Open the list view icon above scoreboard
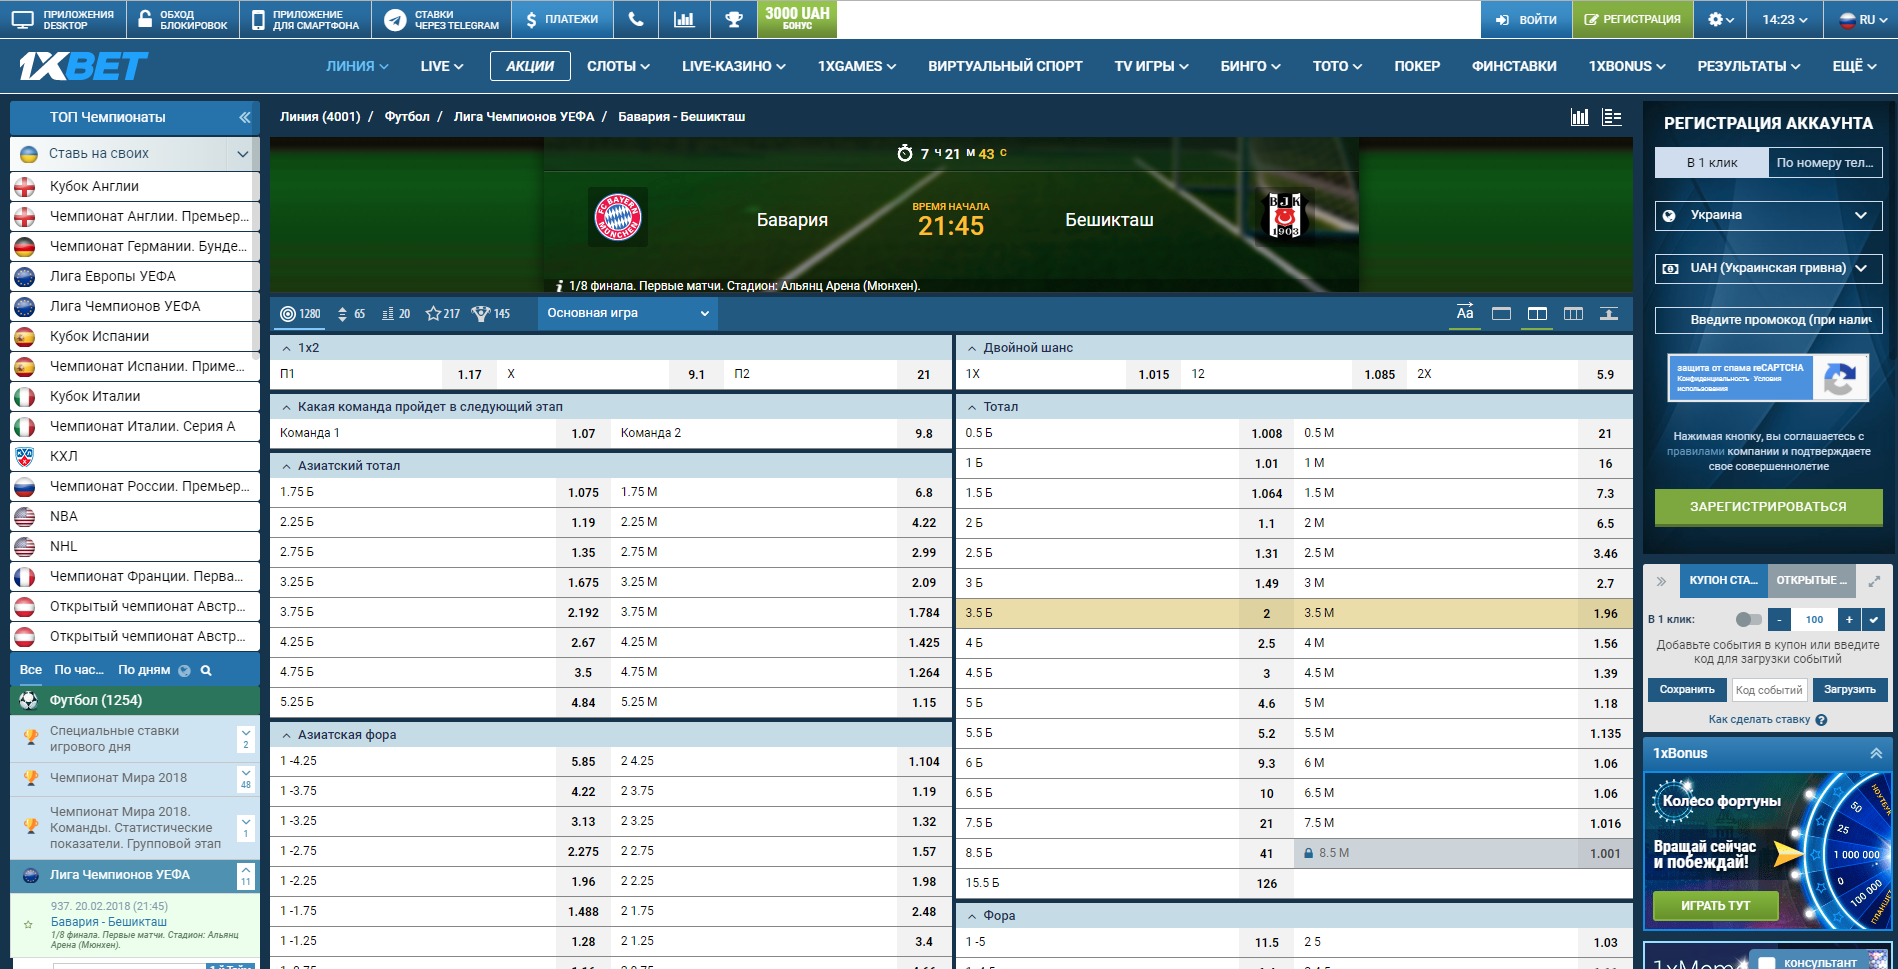The height and width of the screenshot is (969, 1898). coord(1612,117)
